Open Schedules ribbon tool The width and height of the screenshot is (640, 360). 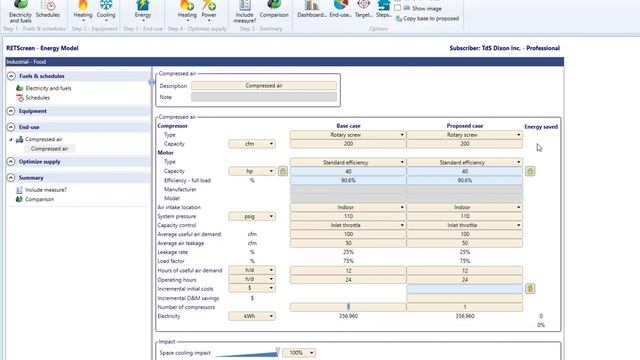47,10
